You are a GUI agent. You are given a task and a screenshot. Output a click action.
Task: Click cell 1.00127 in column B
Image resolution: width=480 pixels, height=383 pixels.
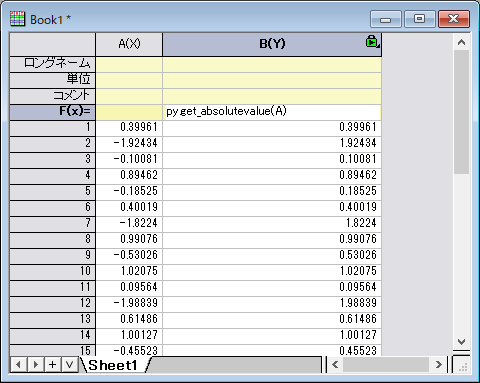point(272,336)
